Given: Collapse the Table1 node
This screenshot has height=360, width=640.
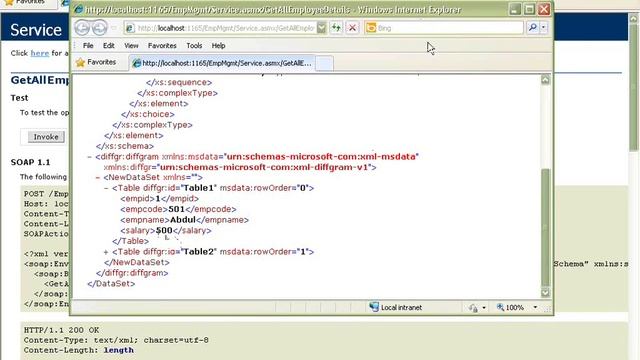Looking at the screenshot, I should [106, 188].
